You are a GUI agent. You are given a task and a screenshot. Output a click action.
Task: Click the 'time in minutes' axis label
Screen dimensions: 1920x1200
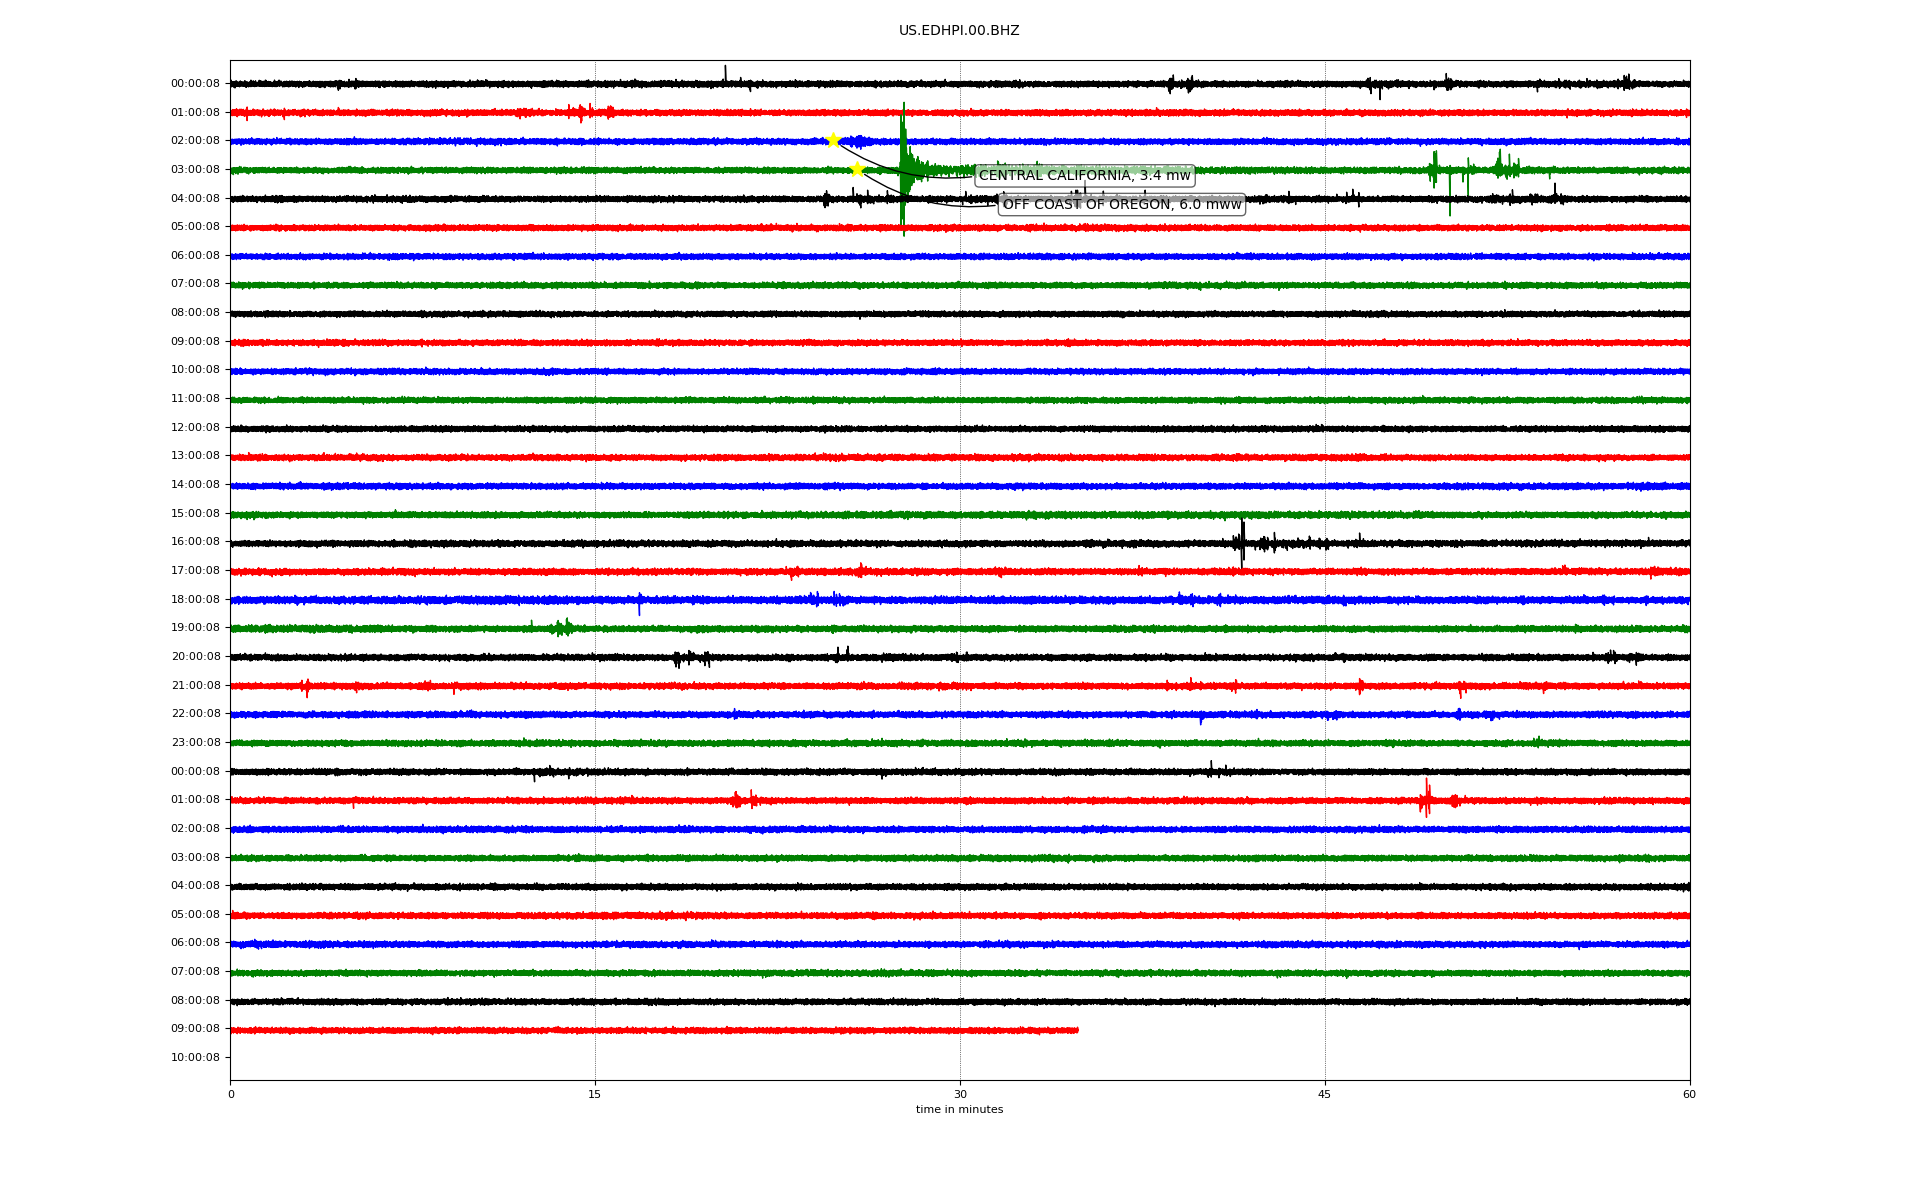coord(959,1110)
